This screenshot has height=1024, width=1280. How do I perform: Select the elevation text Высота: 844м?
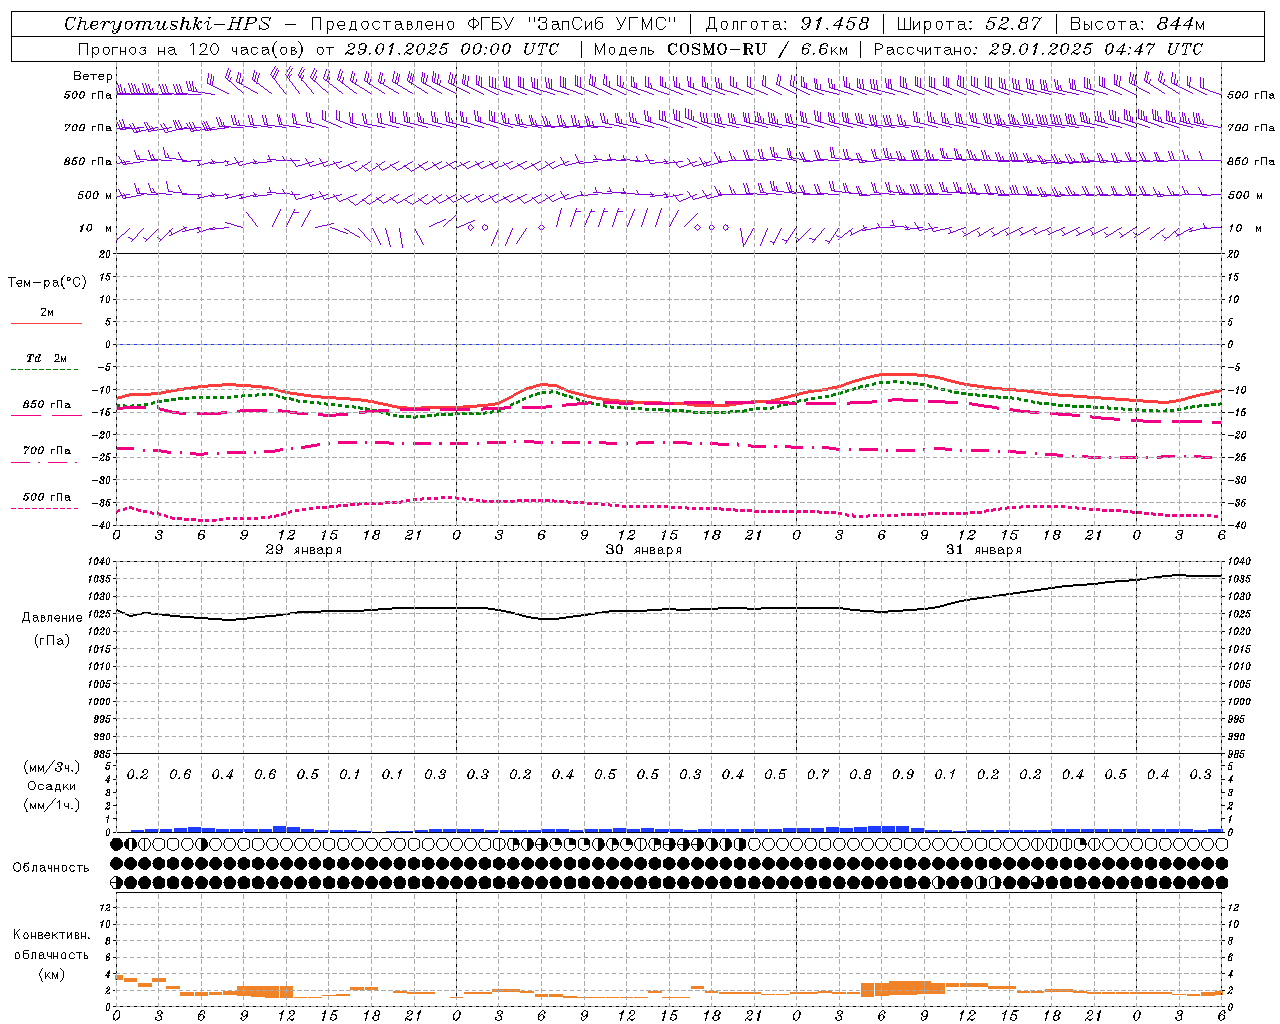(1137, 24)
